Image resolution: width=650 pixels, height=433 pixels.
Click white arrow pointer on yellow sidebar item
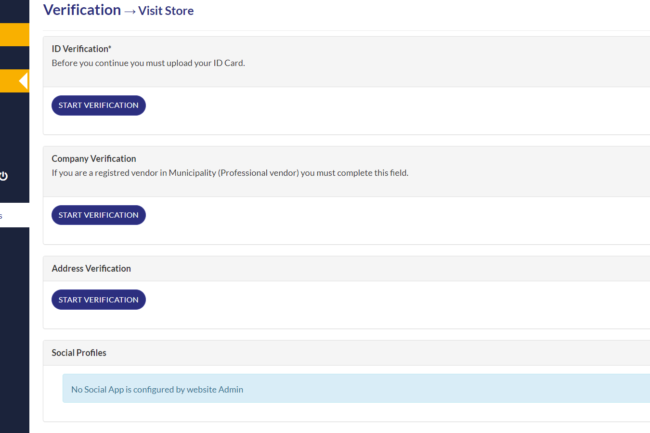23,81
